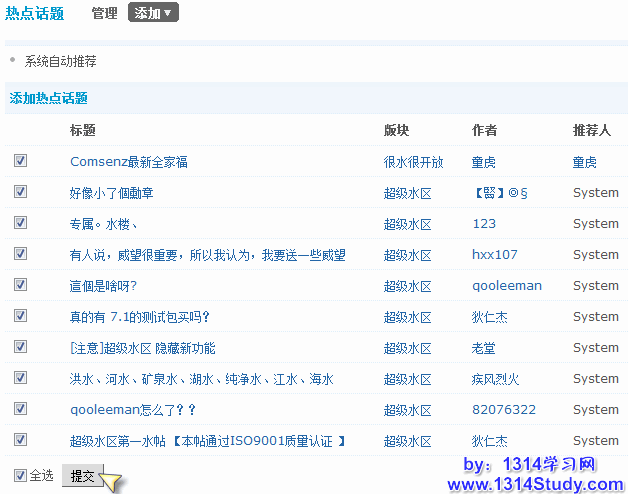Viewport: 628px width, 494px height.
Task: Open topic 真的有 7.1的测试包买吗?
Action: 139,317
